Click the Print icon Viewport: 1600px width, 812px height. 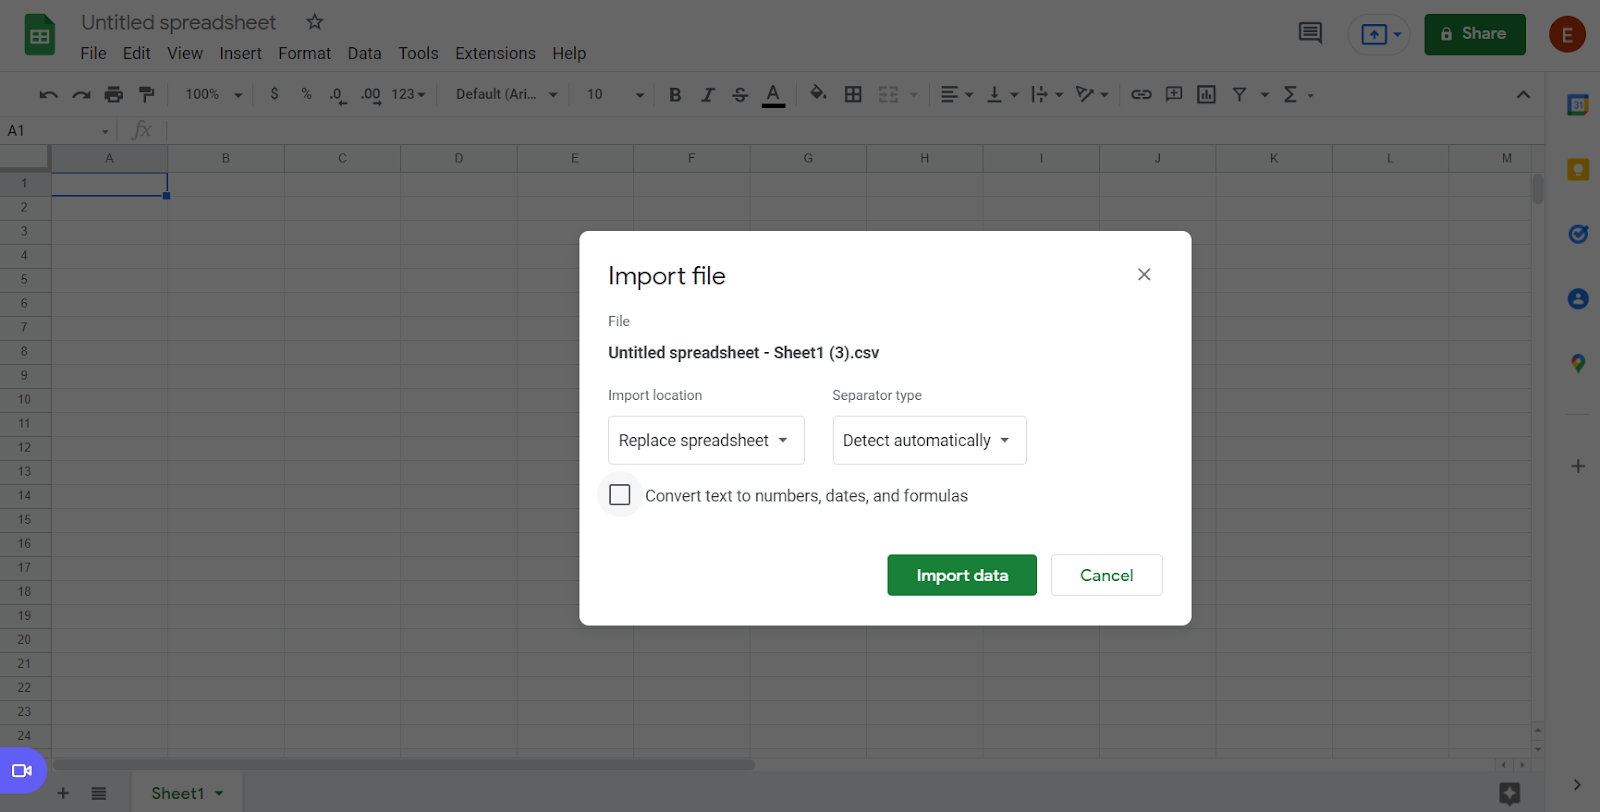pyautogui.click(x=114, y=94)
